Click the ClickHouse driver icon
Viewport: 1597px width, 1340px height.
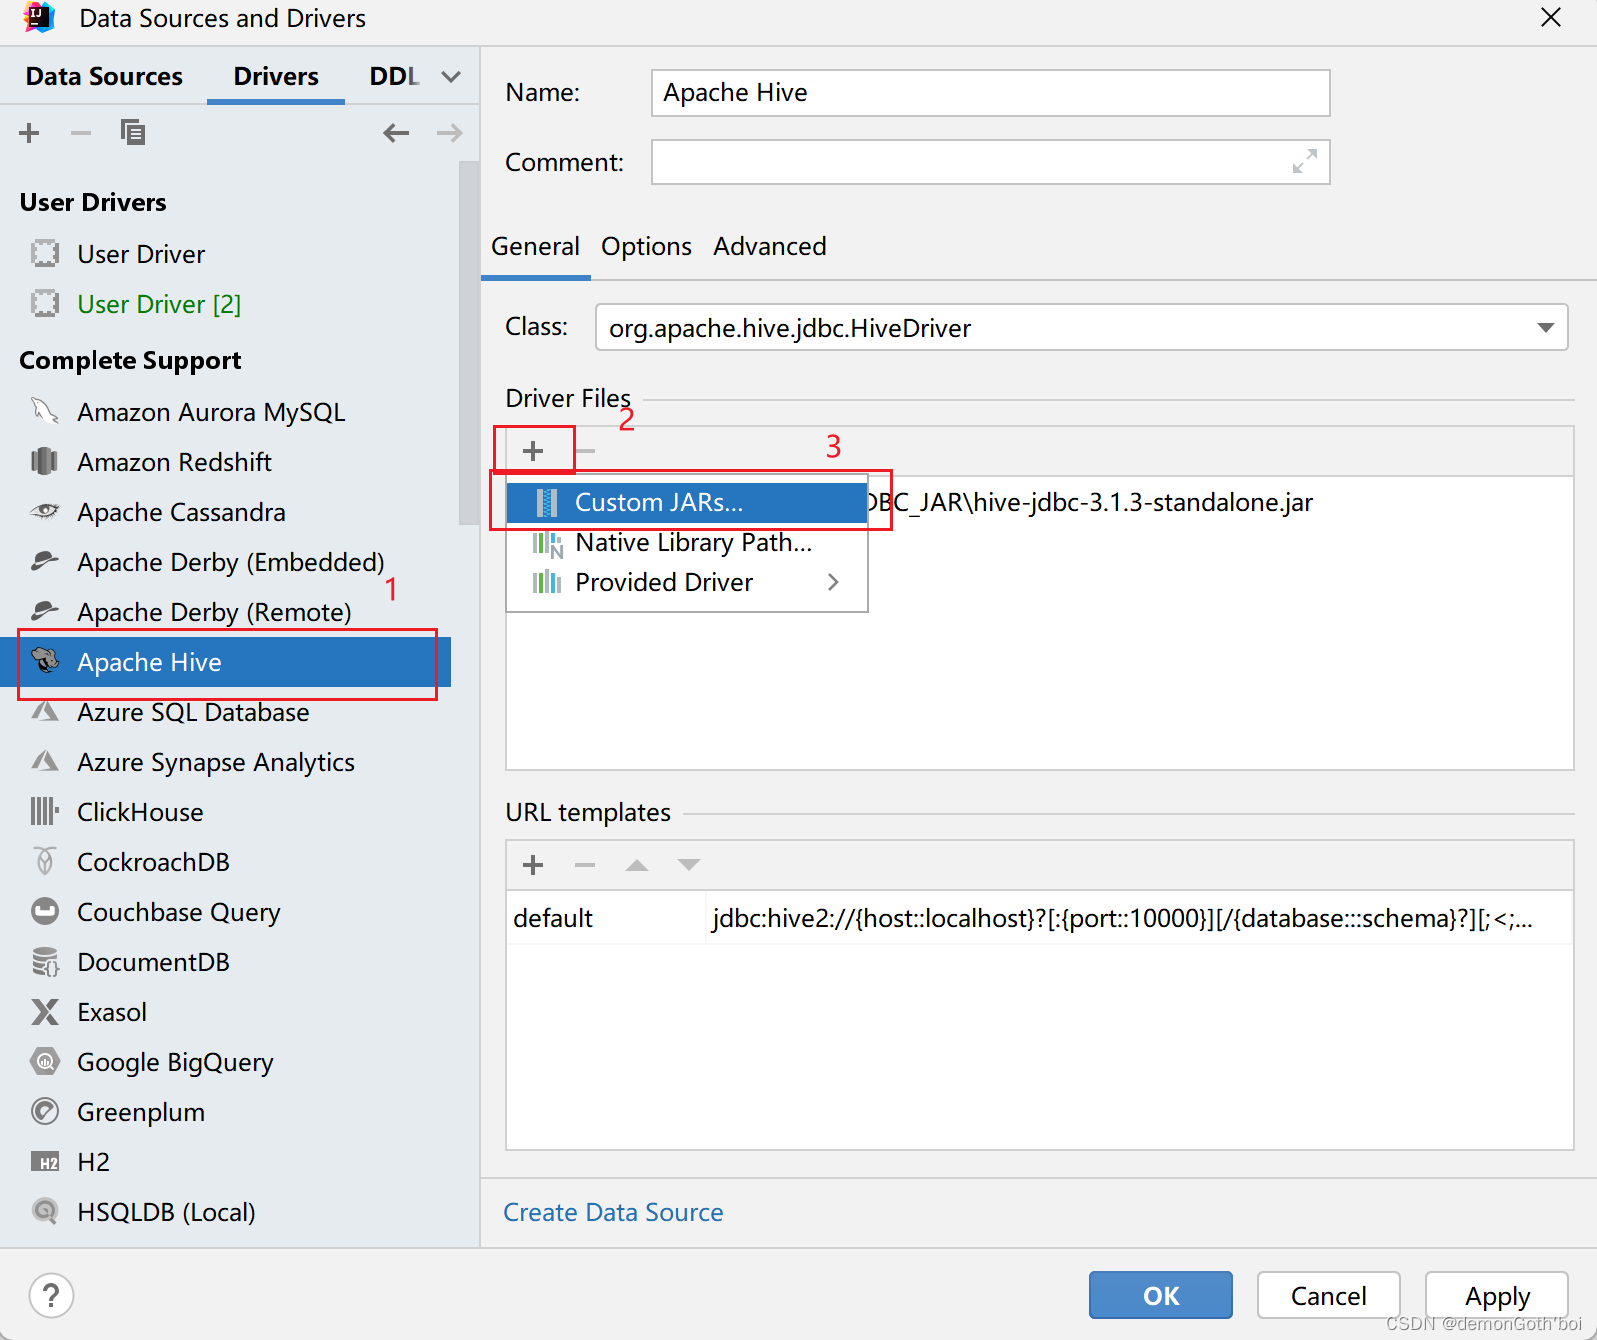pos(45,812)
